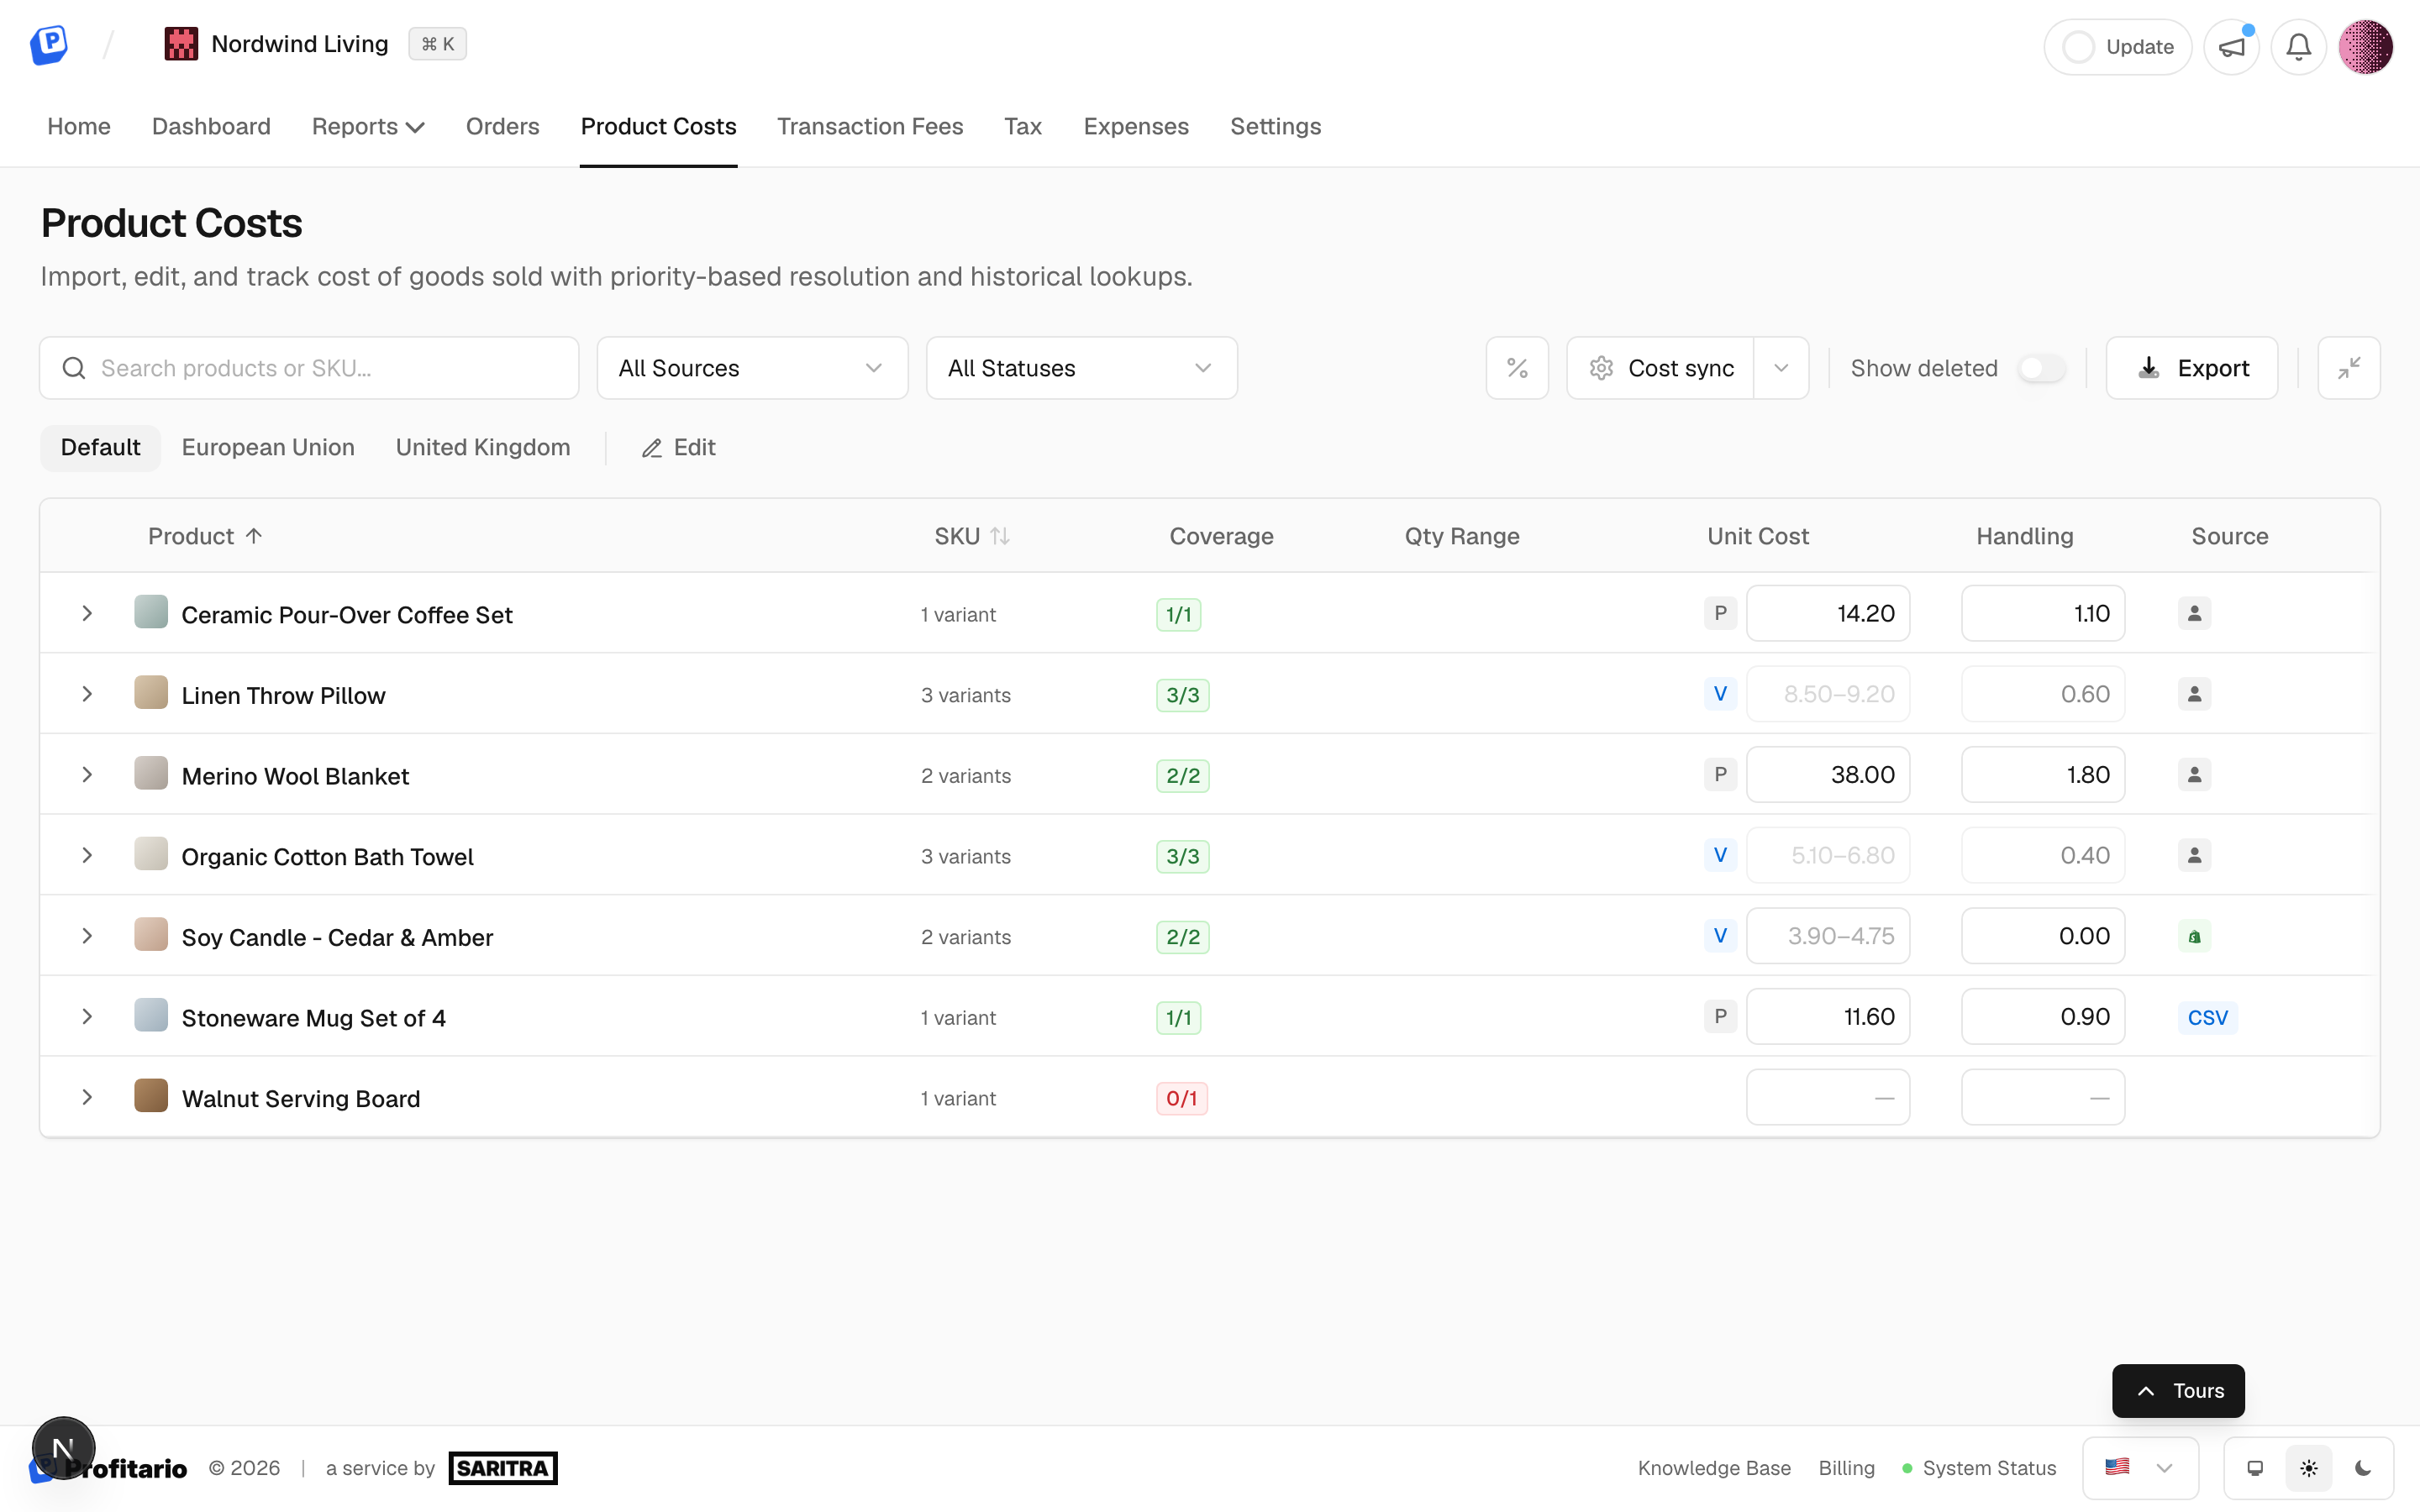
Task: Click Shopify source icon for Soy Candle row
Action: (x=2194, y=937)
